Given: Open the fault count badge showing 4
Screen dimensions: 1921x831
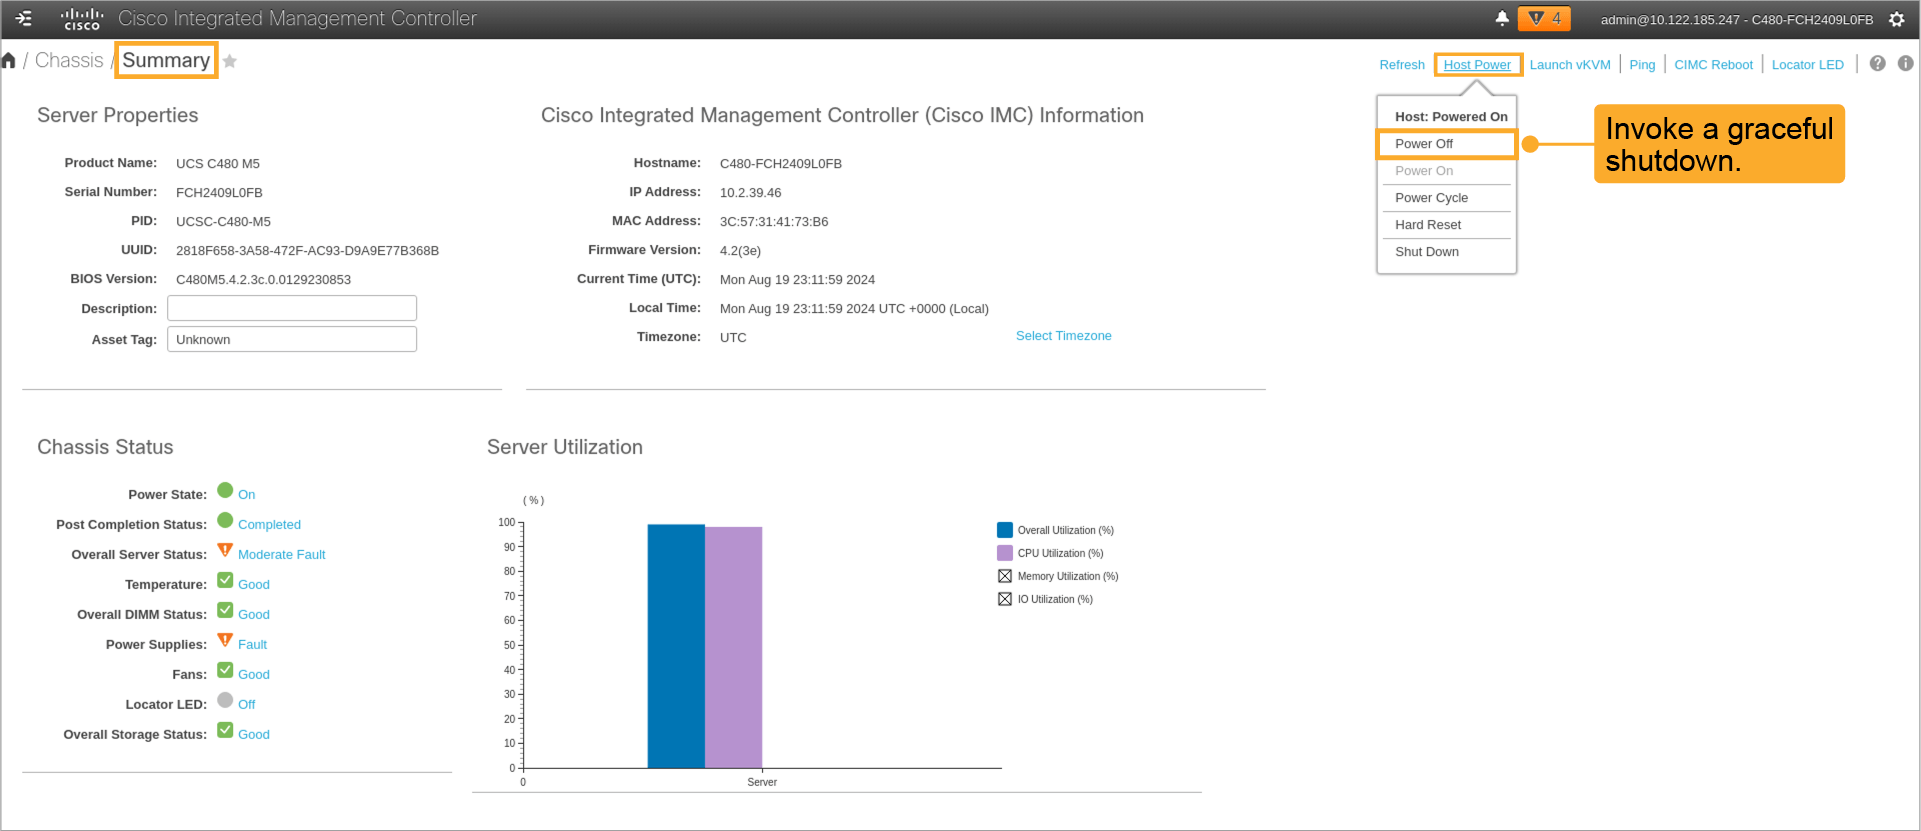Looking at the screenshot, I should (1544, 18).
